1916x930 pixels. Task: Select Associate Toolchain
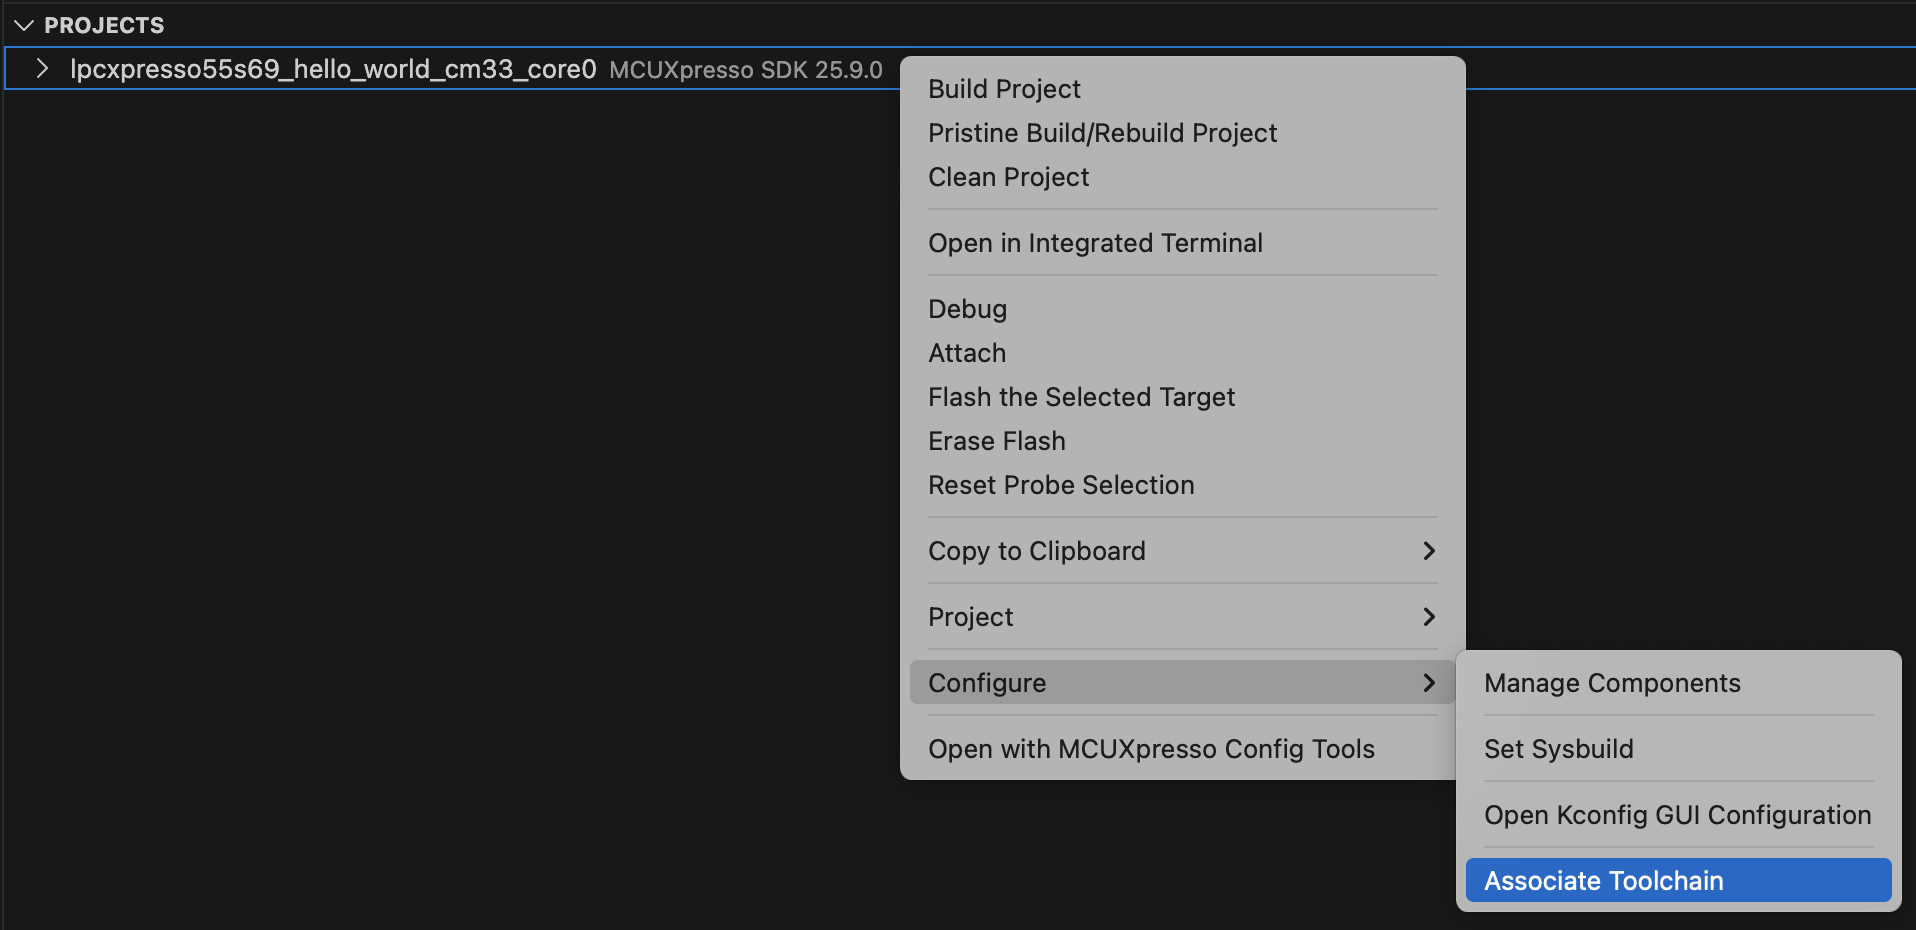pos(1603,881)
